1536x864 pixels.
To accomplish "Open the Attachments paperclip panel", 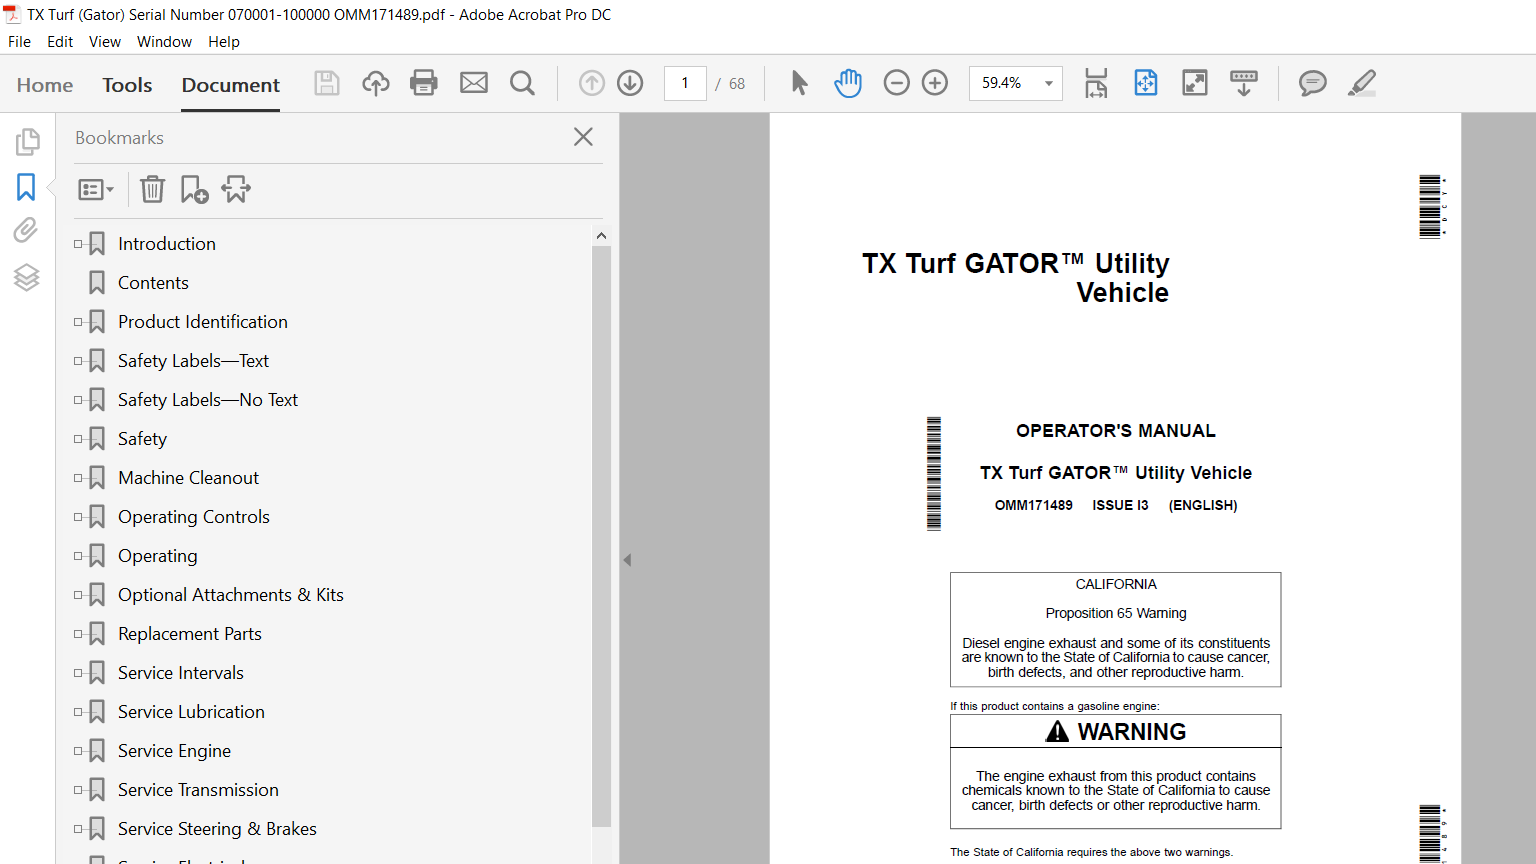I will pos(26,231).
